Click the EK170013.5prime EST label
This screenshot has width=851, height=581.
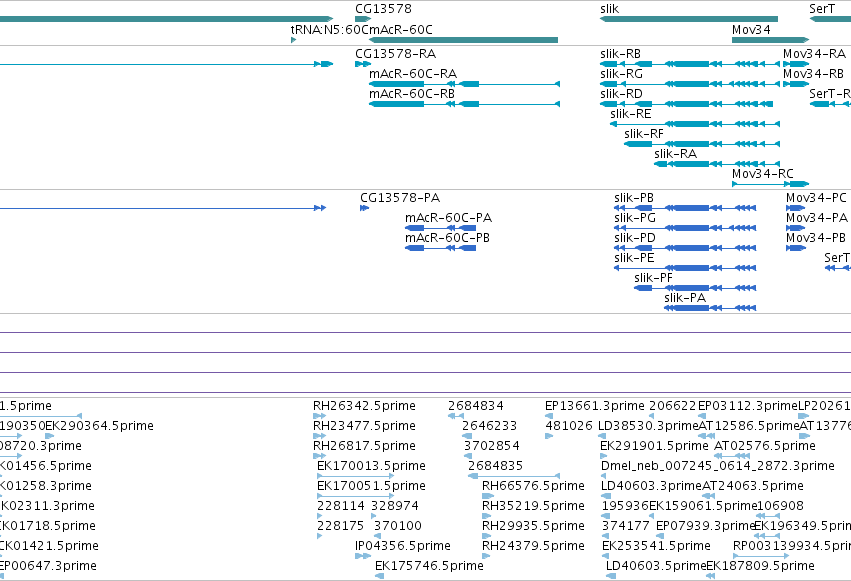tap(371, 466)
